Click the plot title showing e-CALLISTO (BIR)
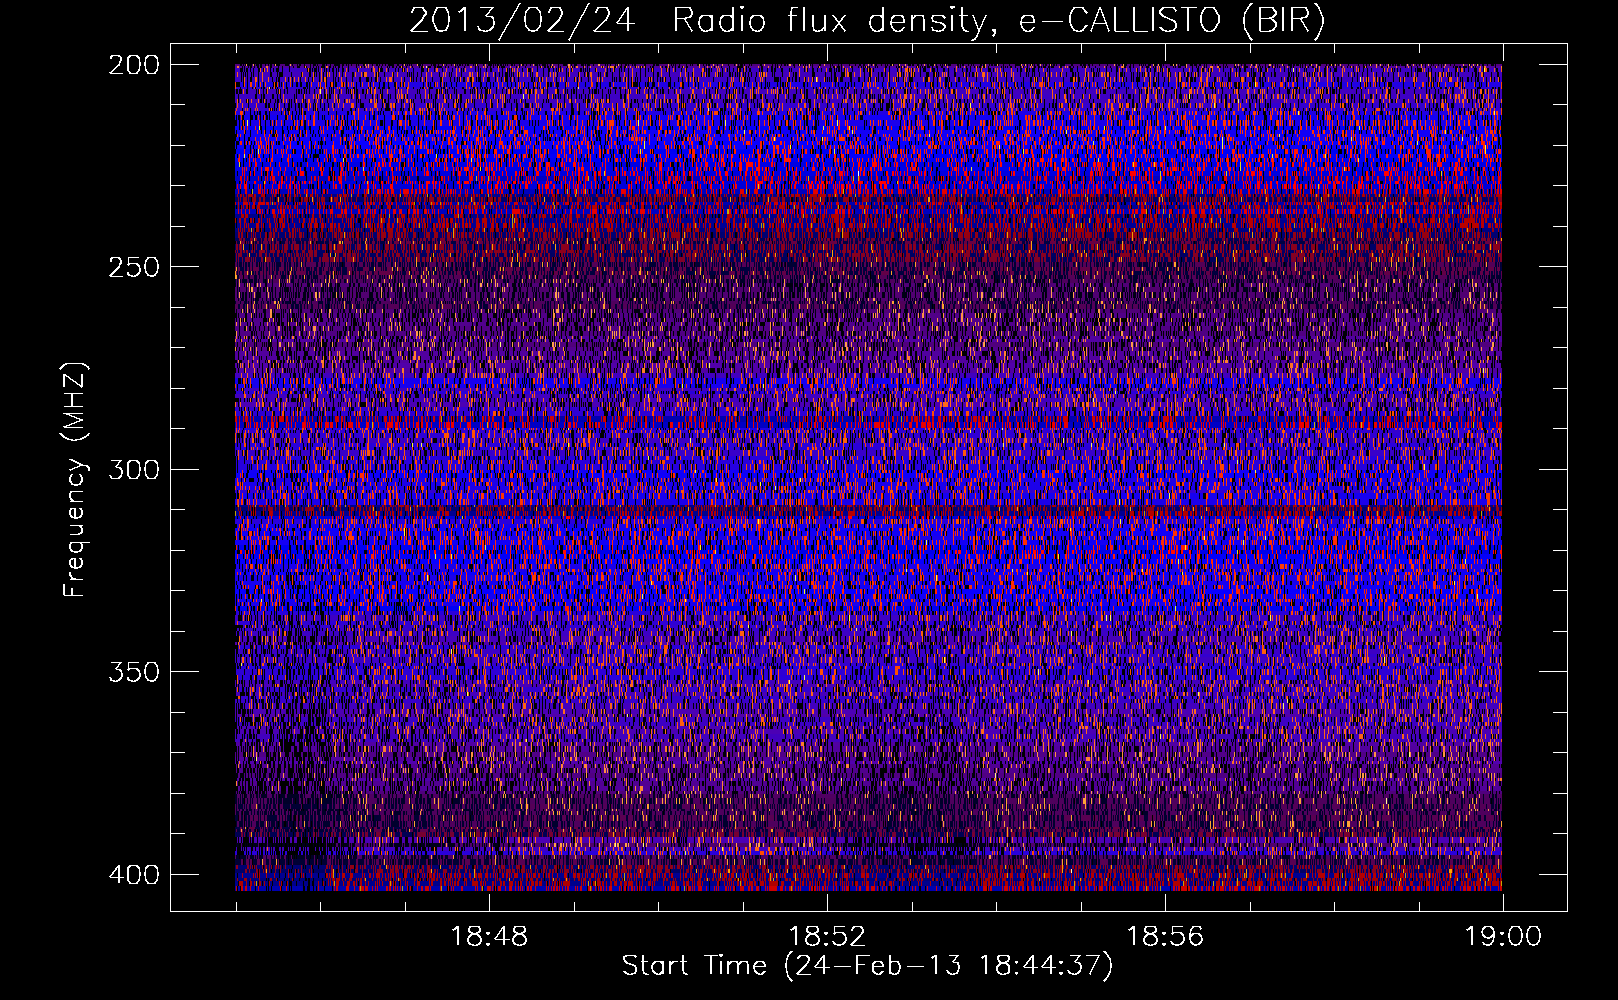The image size is (1618, 1000). click(x=867, y=20)
